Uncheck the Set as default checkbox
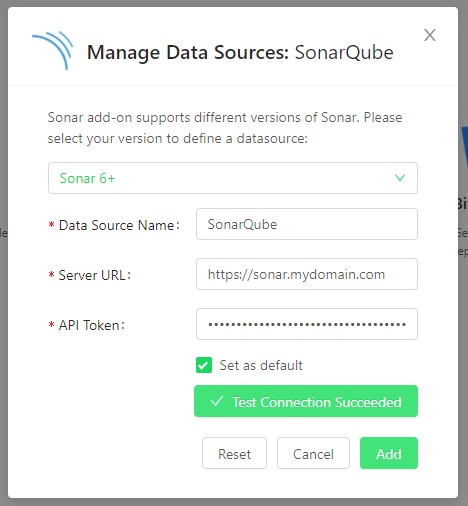This screenshot has width=468, height=506. (x=204, y=365)
